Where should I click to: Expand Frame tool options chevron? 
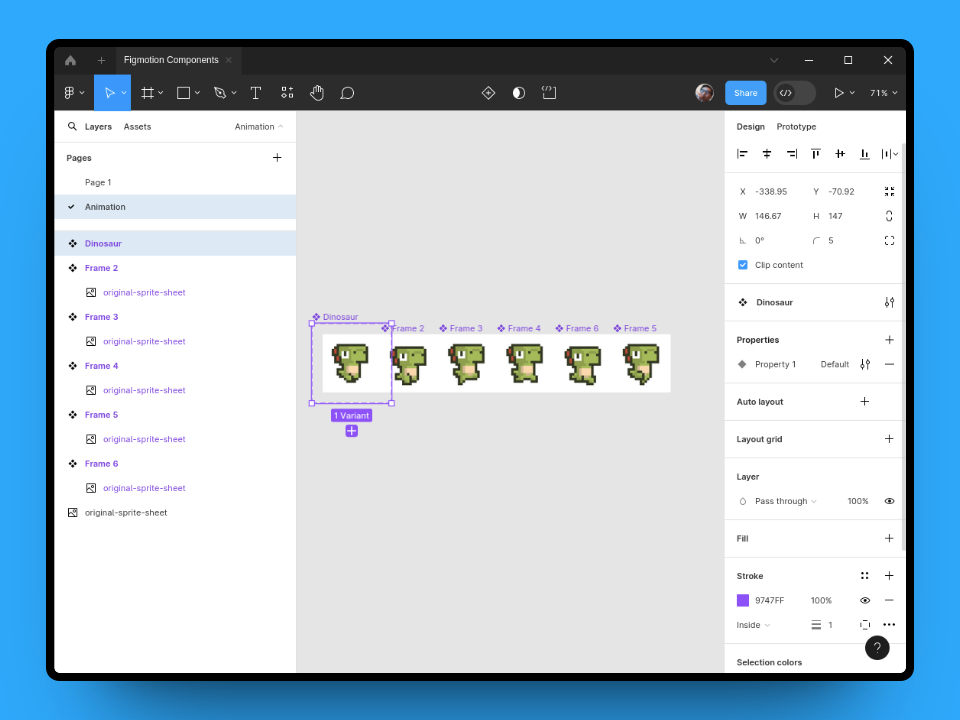click(x=160, y=92)
